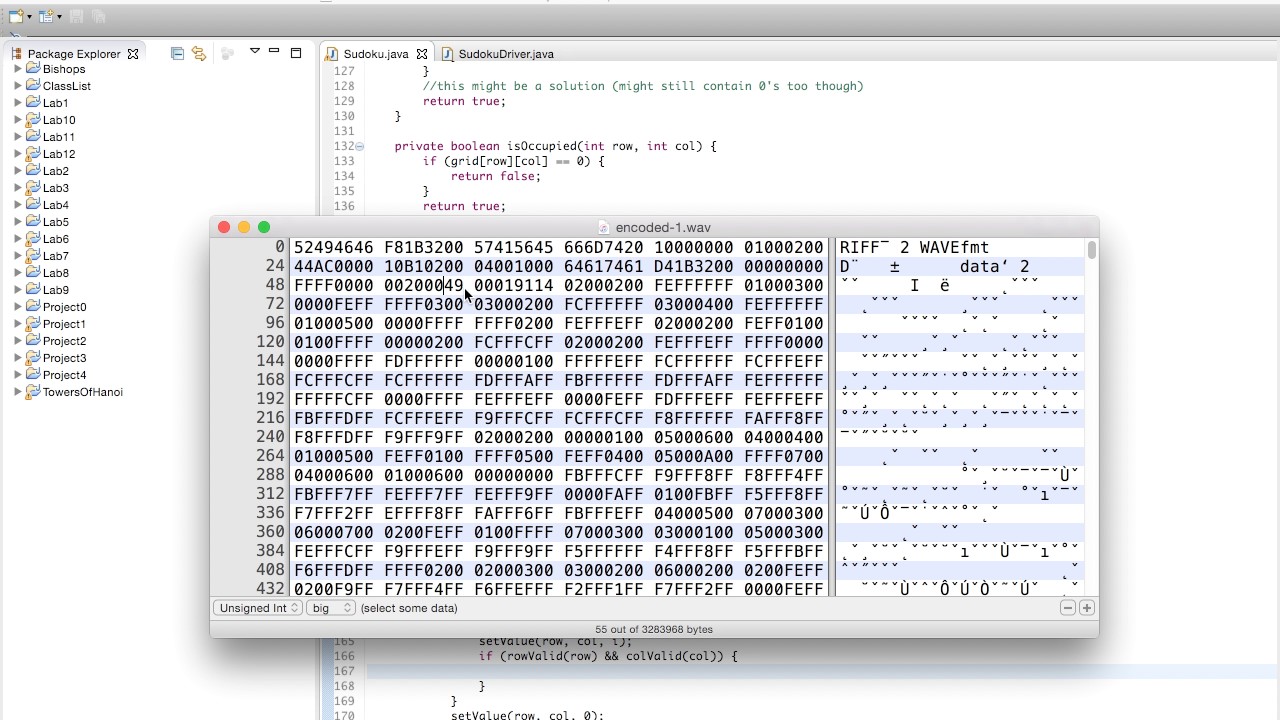Click the hex editor vertical scrollbar
Viewport: 1280px width, 720px height.
tap(1092, 250)
